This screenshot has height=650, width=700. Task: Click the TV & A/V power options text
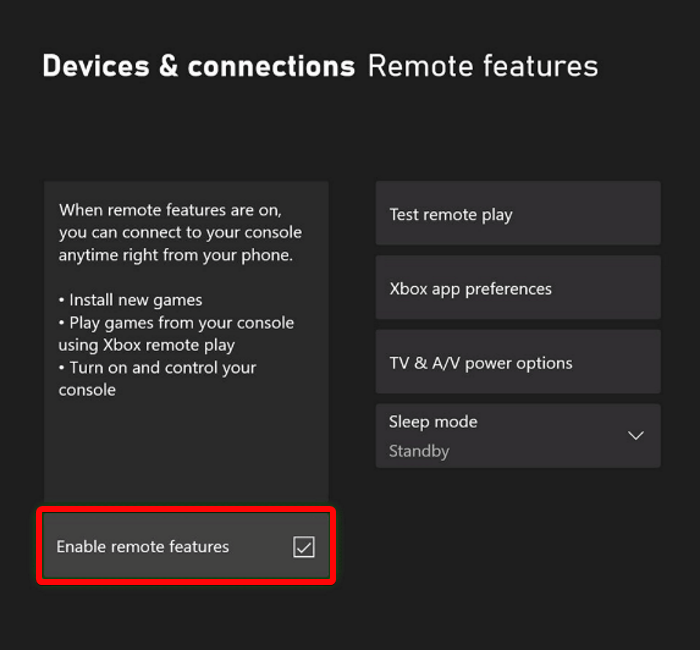tap(481, 363)
